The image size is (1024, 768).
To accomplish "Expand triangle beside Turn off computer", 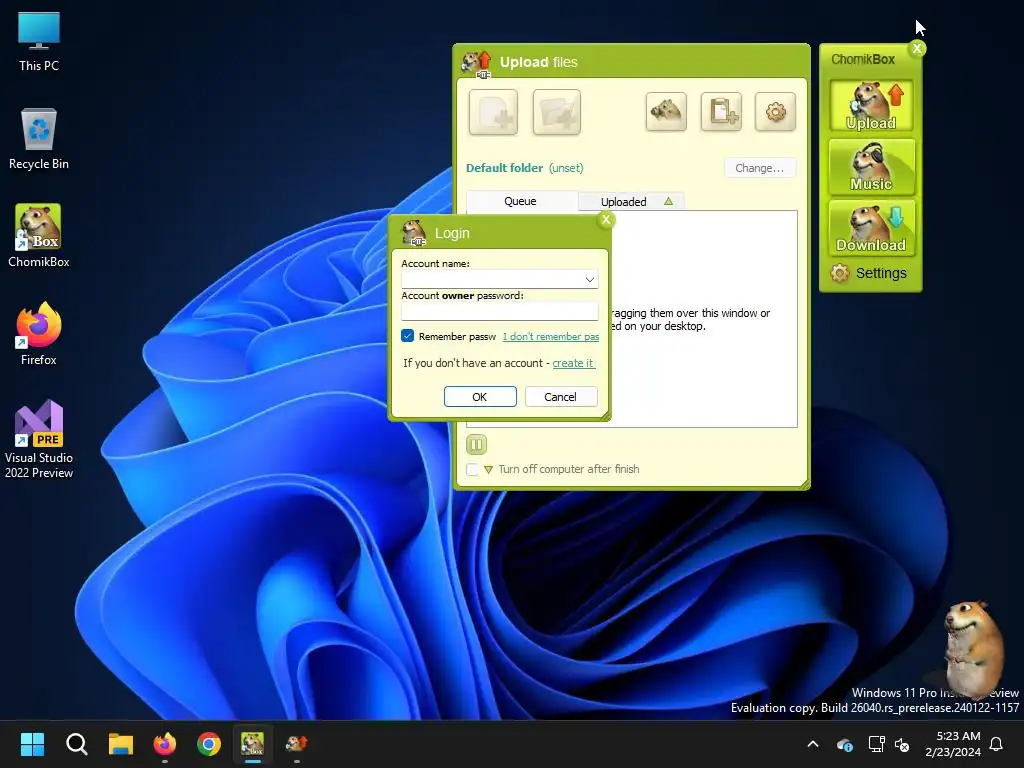I will click(x=488, y=470).
